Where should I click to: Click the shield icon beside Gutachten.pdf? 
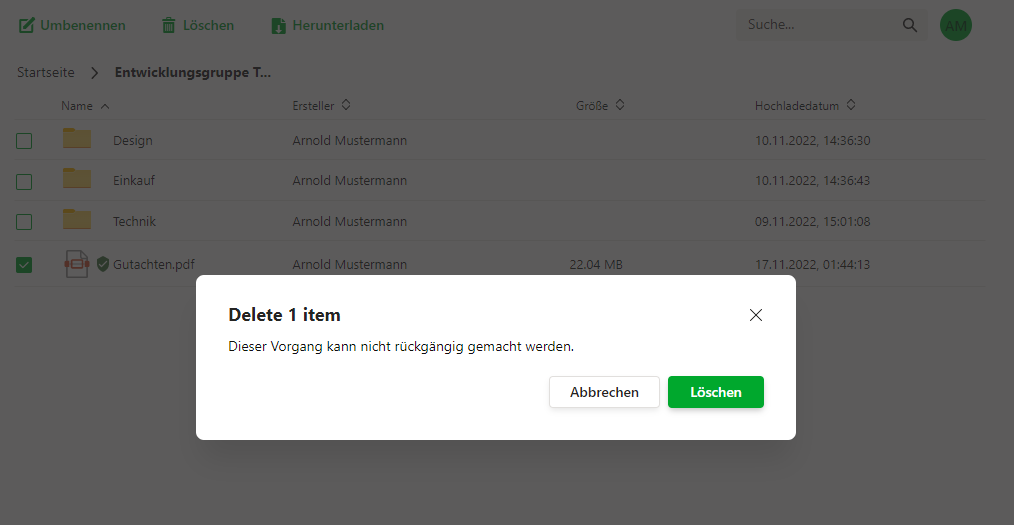pyautogui.click(x=103, y=263)
